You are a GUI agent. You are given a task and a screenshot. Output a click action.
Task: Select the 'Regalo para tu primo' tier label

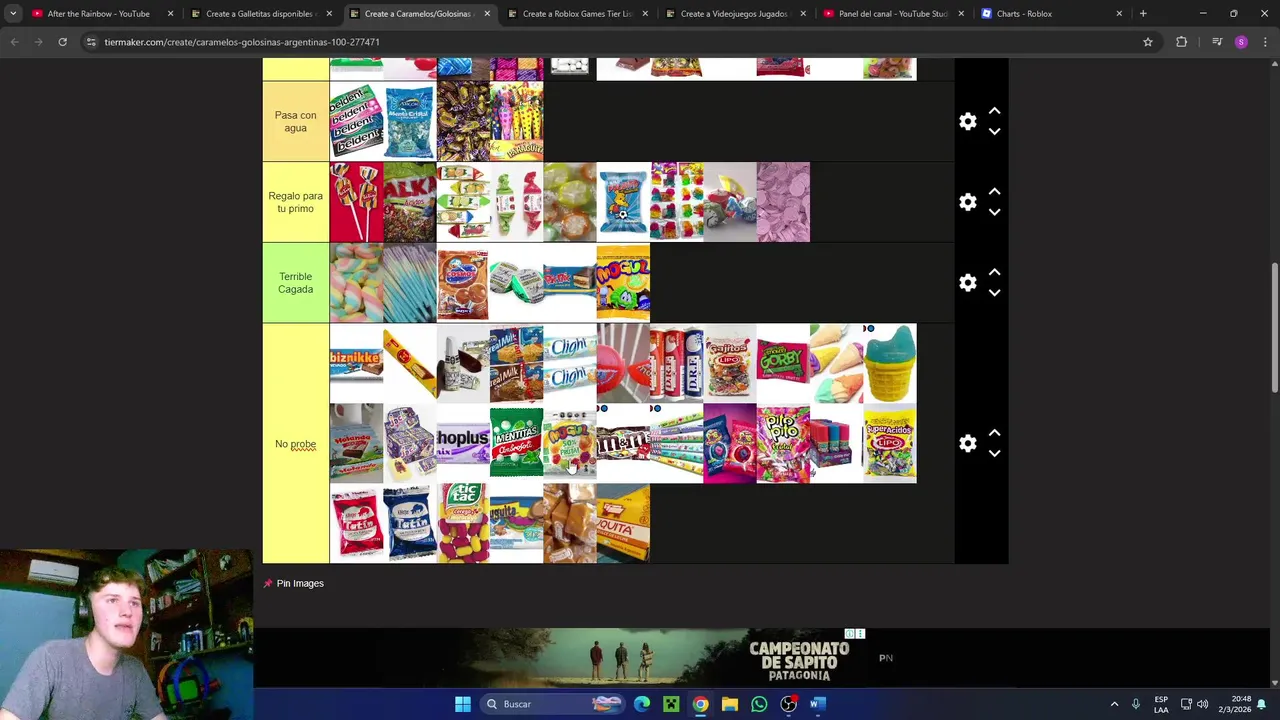point(295,202)
